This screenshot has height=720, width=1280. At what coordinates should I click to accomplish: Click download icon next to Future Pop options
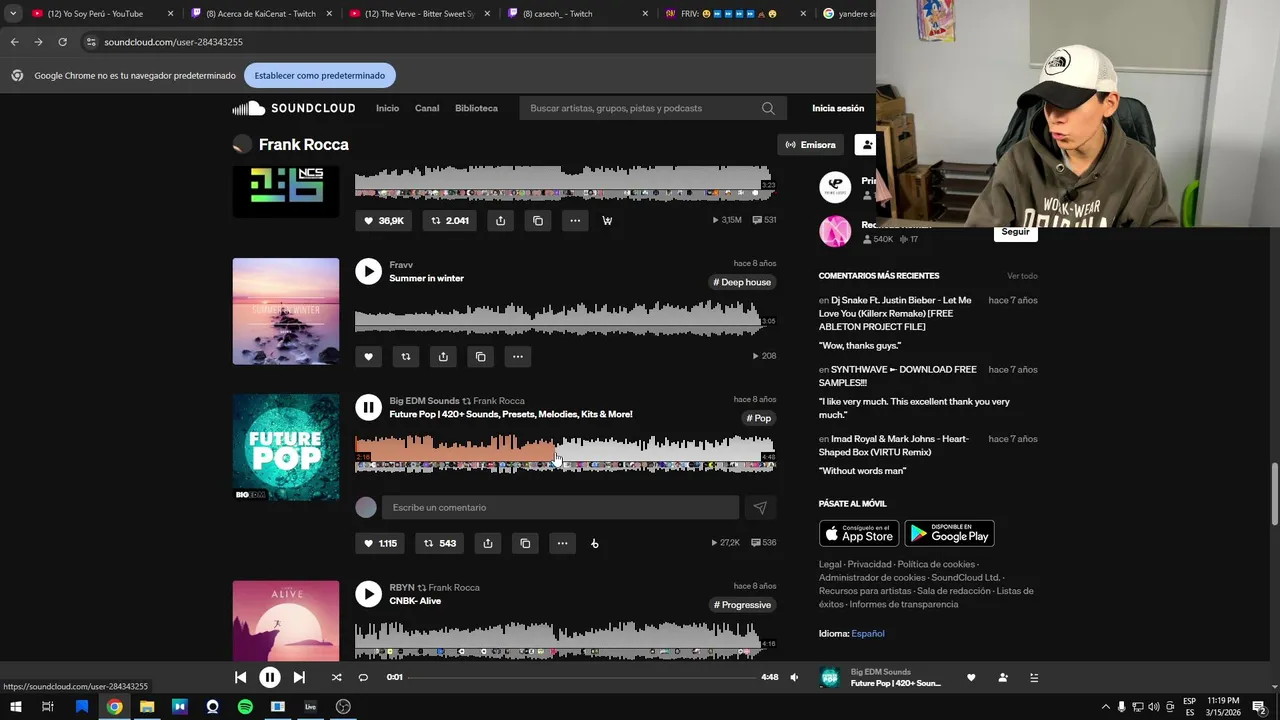[595, 543]
